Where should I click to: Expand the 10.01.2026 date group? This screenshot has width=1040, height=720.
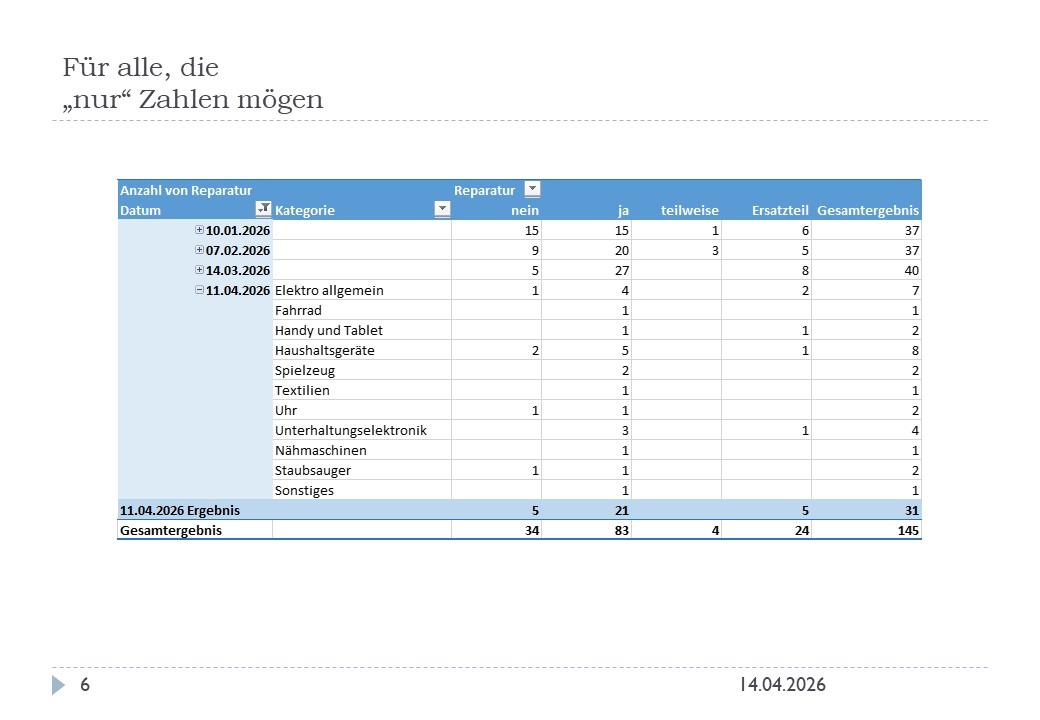199,230
